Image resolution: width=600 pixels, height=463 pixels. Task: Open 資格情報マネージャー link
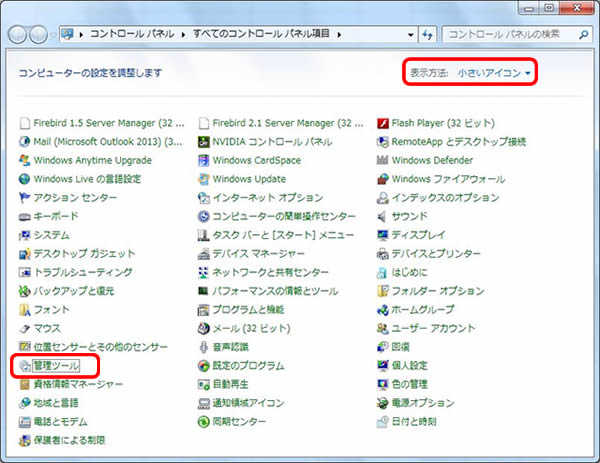(78, 384)
